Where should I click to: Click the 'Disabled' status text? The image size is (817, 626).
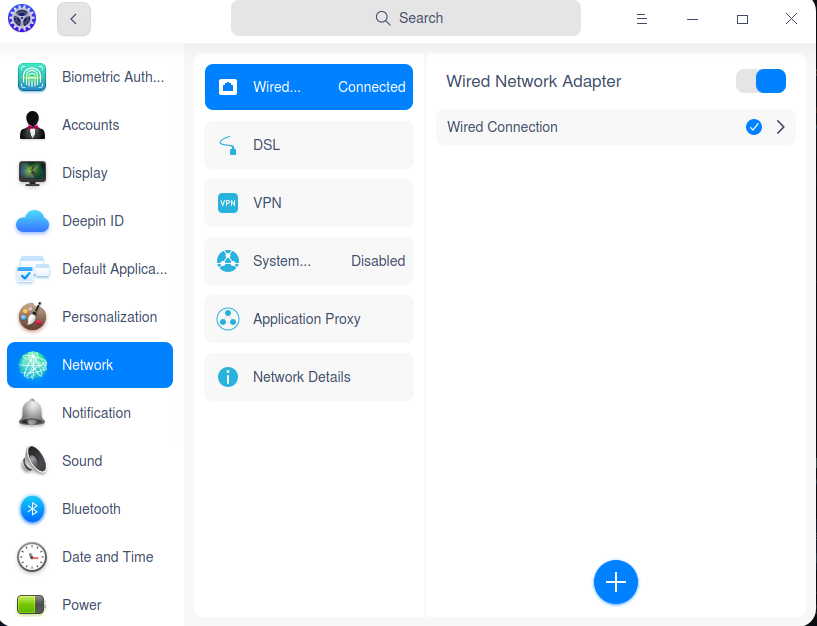378,261
